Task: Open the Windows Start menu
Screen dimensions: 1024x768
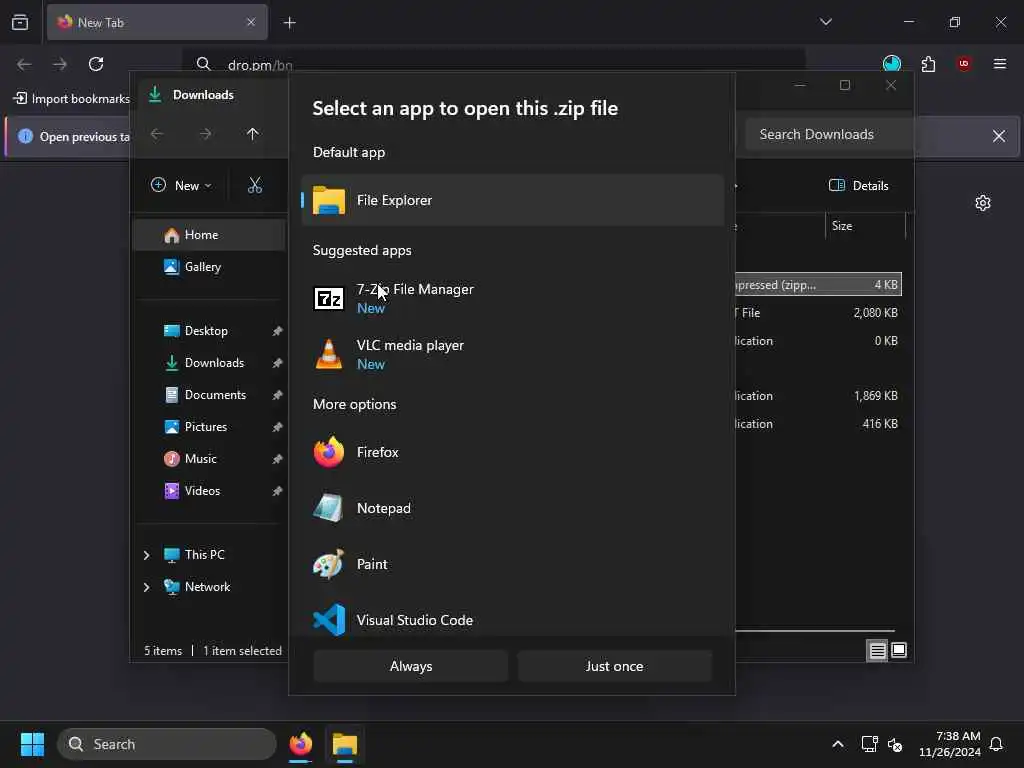Action: (32, 744)
